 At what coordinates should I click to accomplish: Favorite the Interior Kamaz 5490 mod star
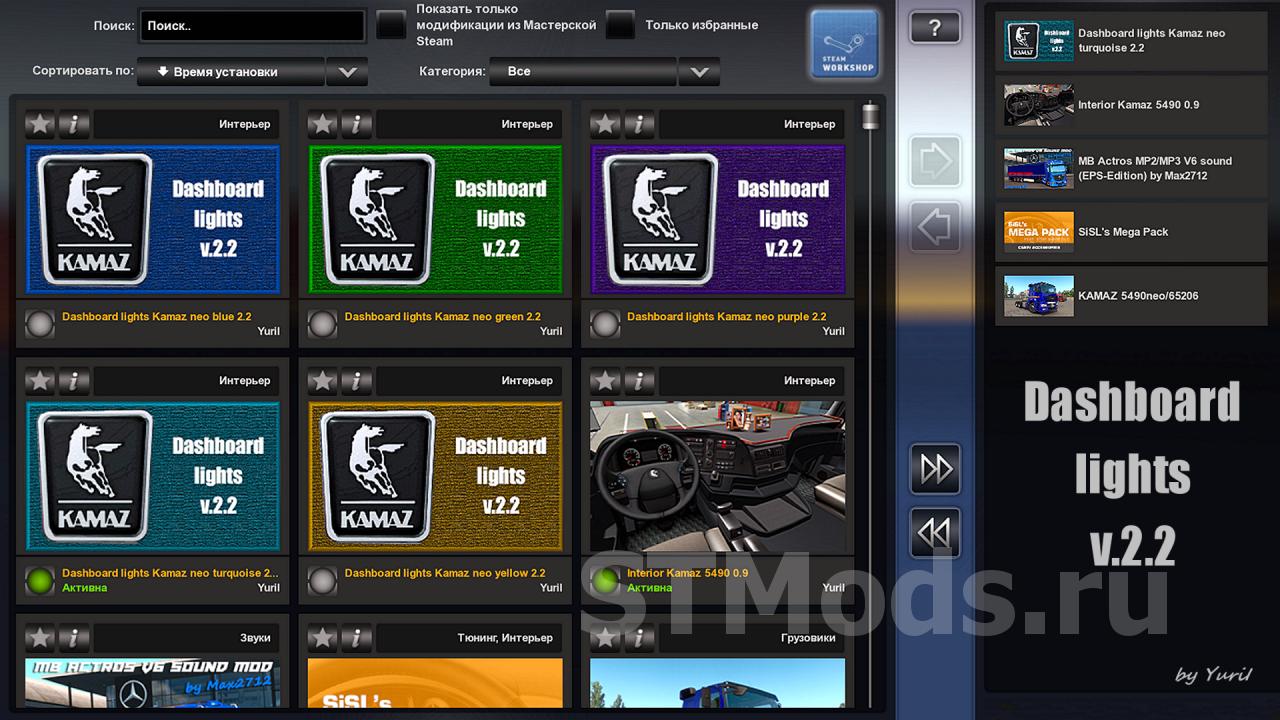(x=605, y=381)
